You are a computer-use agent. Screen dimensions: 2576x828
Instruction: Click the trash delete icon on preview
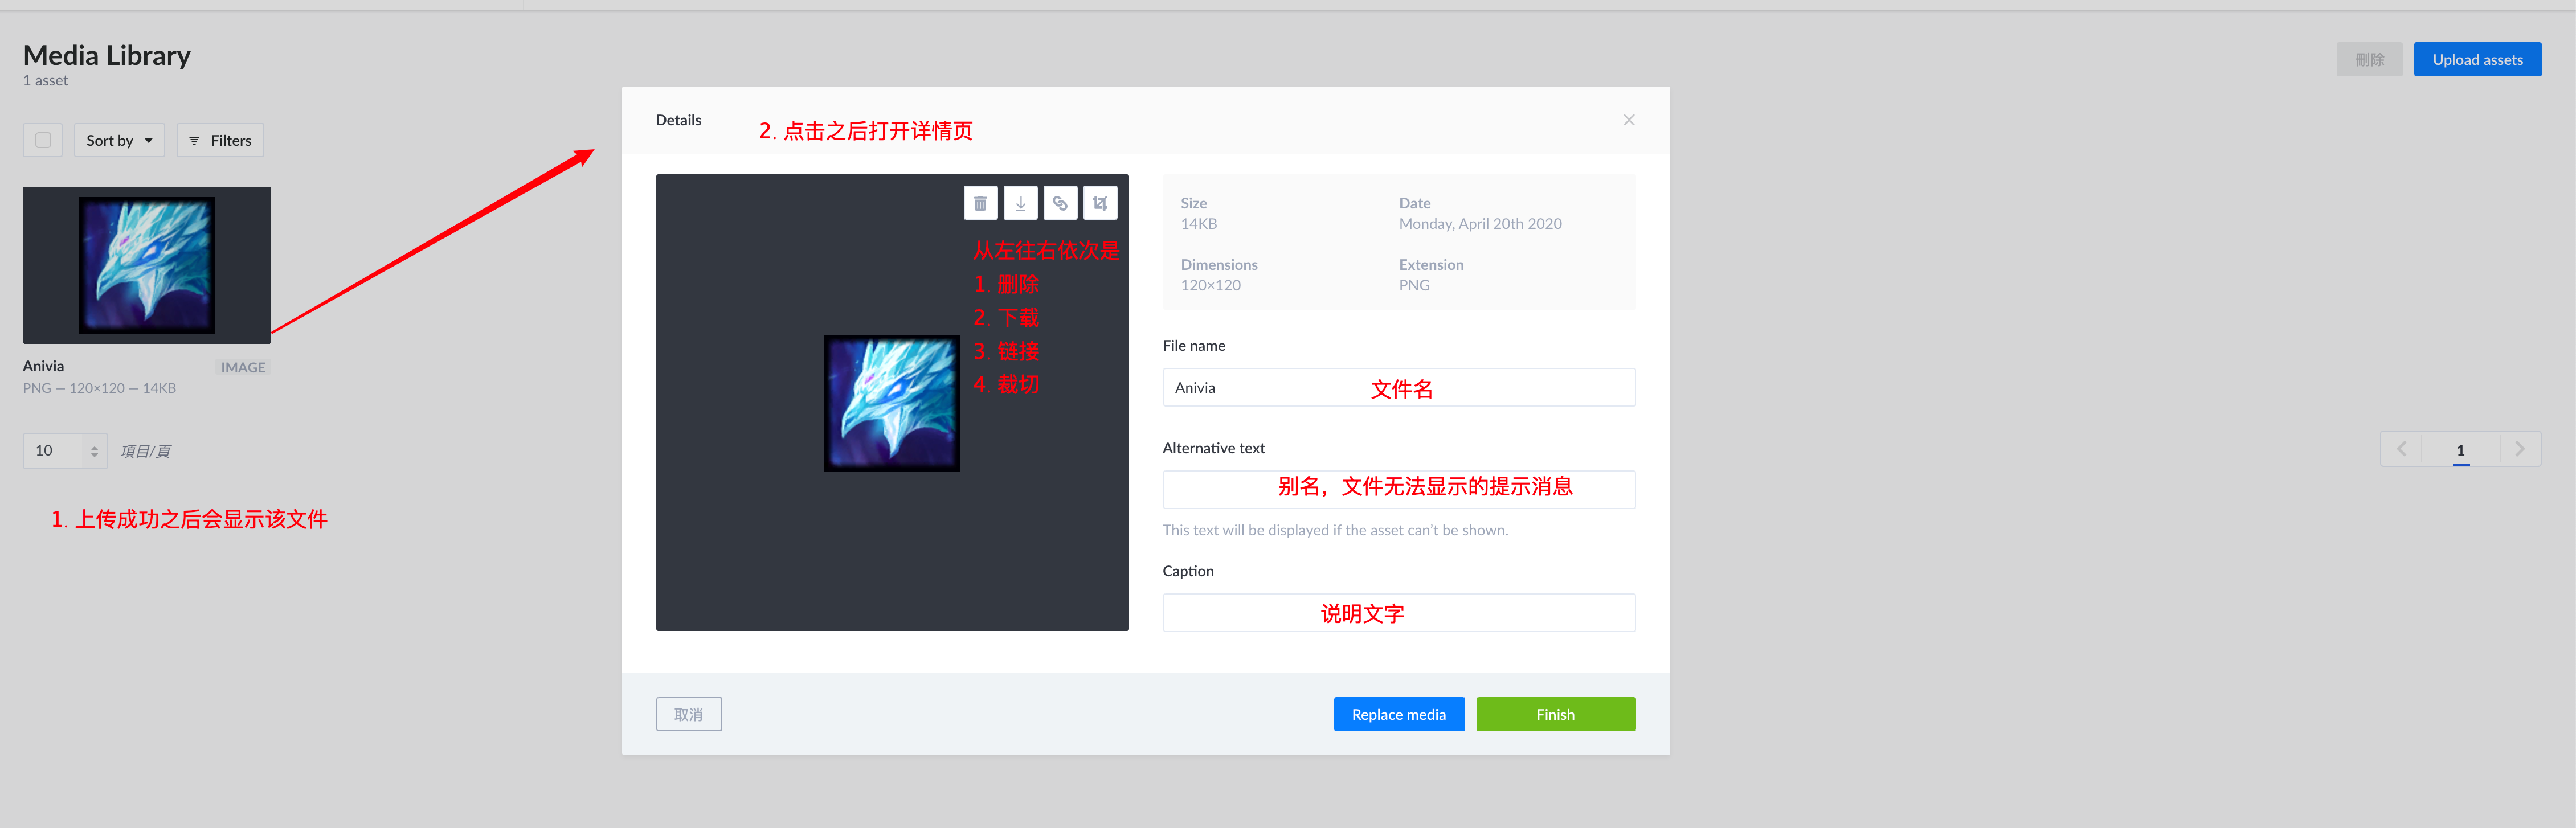point(980,203)
